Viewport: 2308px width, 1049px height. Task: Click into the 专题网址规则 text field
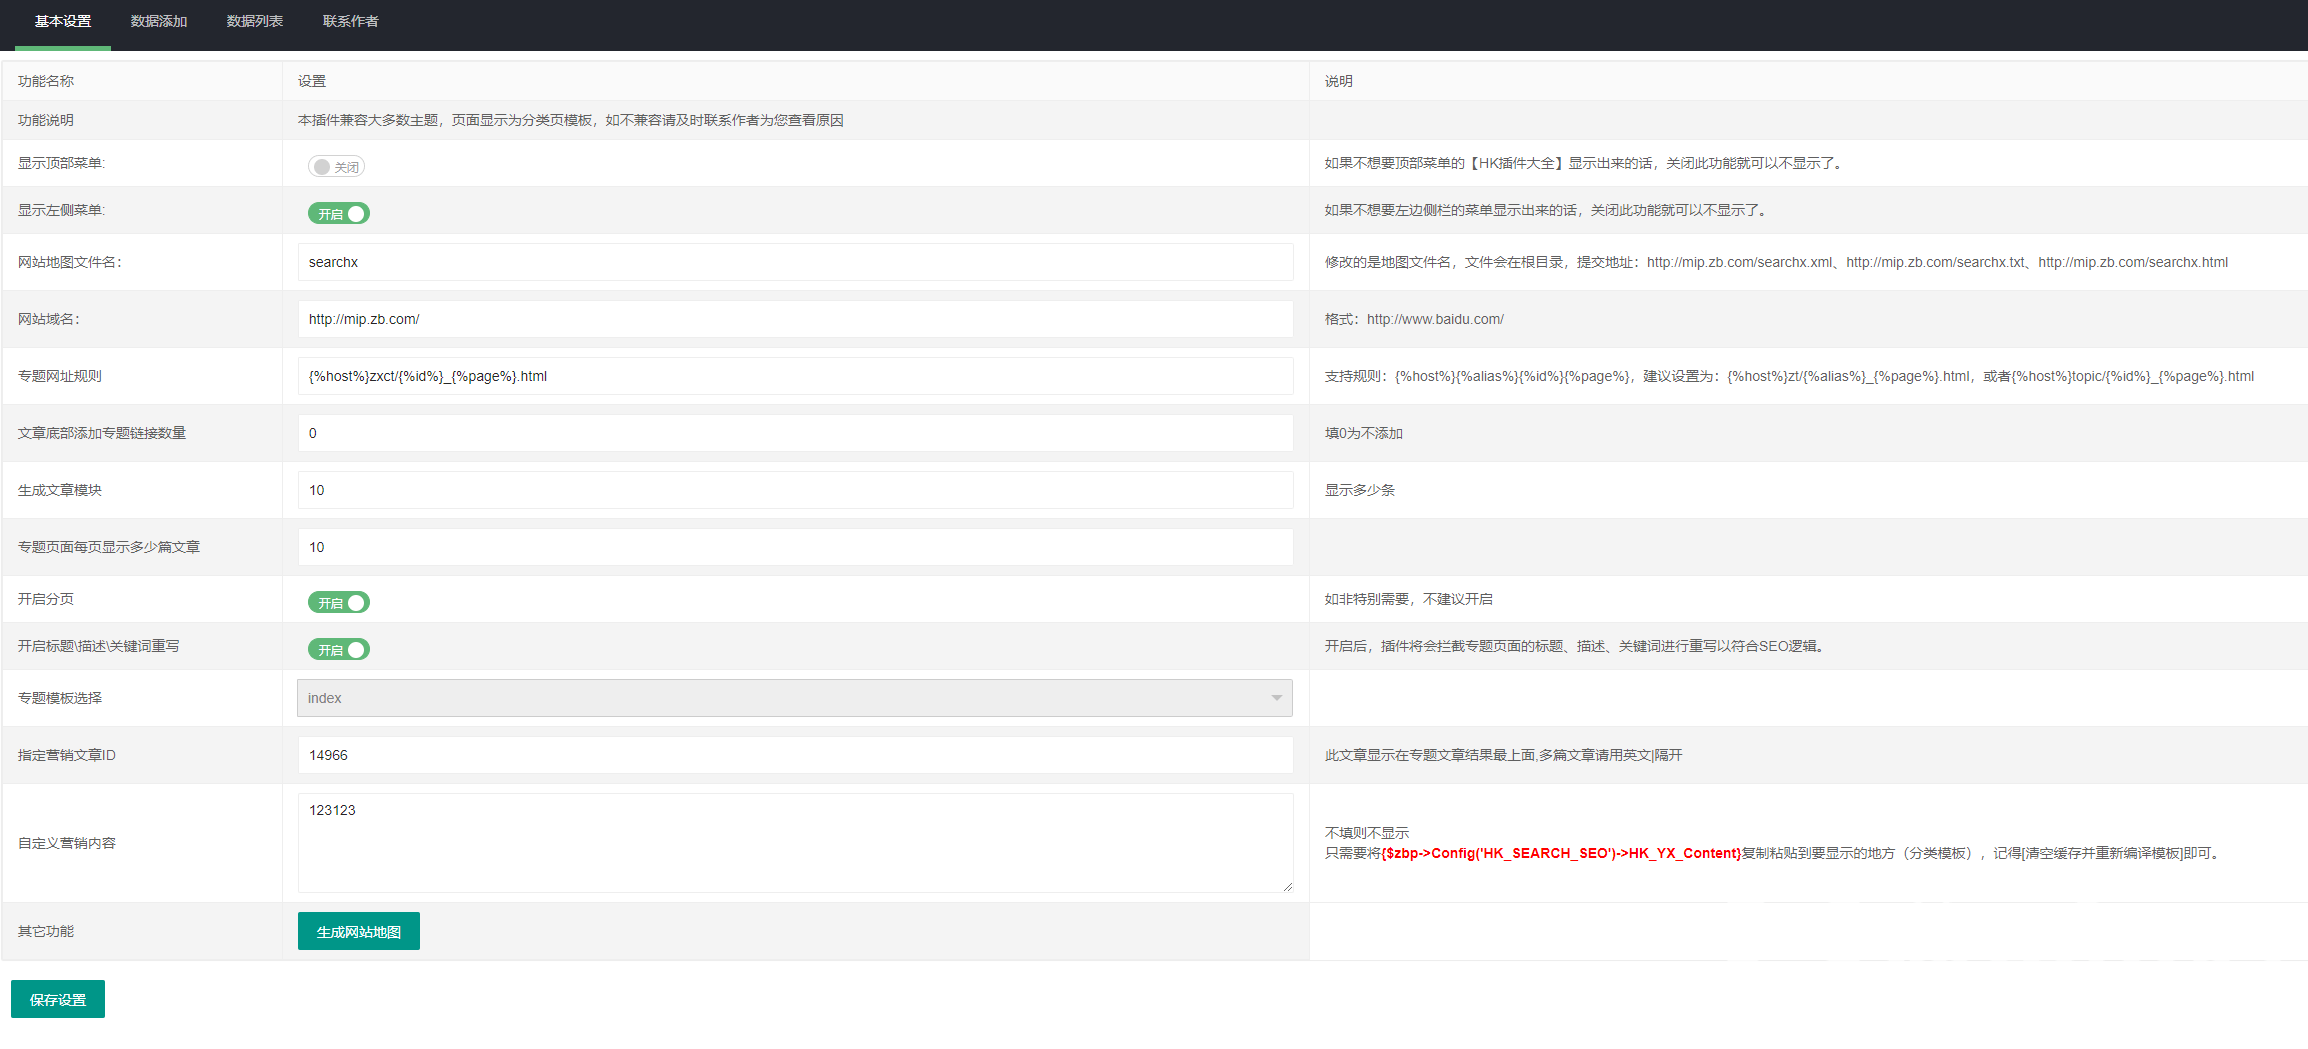point(795,376)
